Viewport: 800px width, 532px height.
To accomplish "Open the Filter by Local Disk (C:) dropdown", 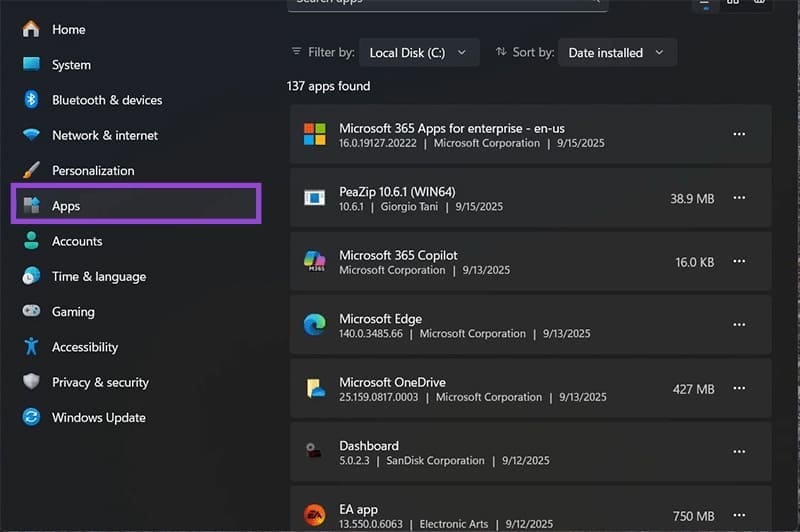I will [x=419, y=53].
